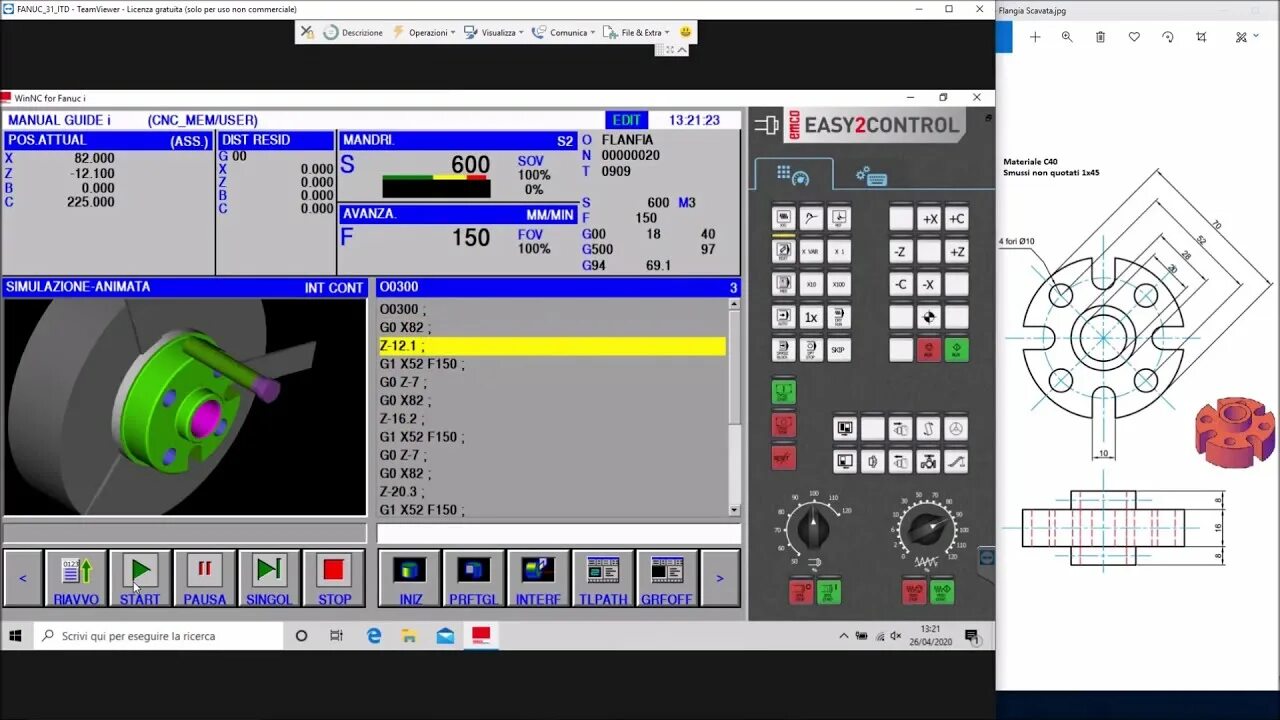The image size is (1280, 720).
Task: Select EDIT mode key on control panel
Action: coord(784,251)
